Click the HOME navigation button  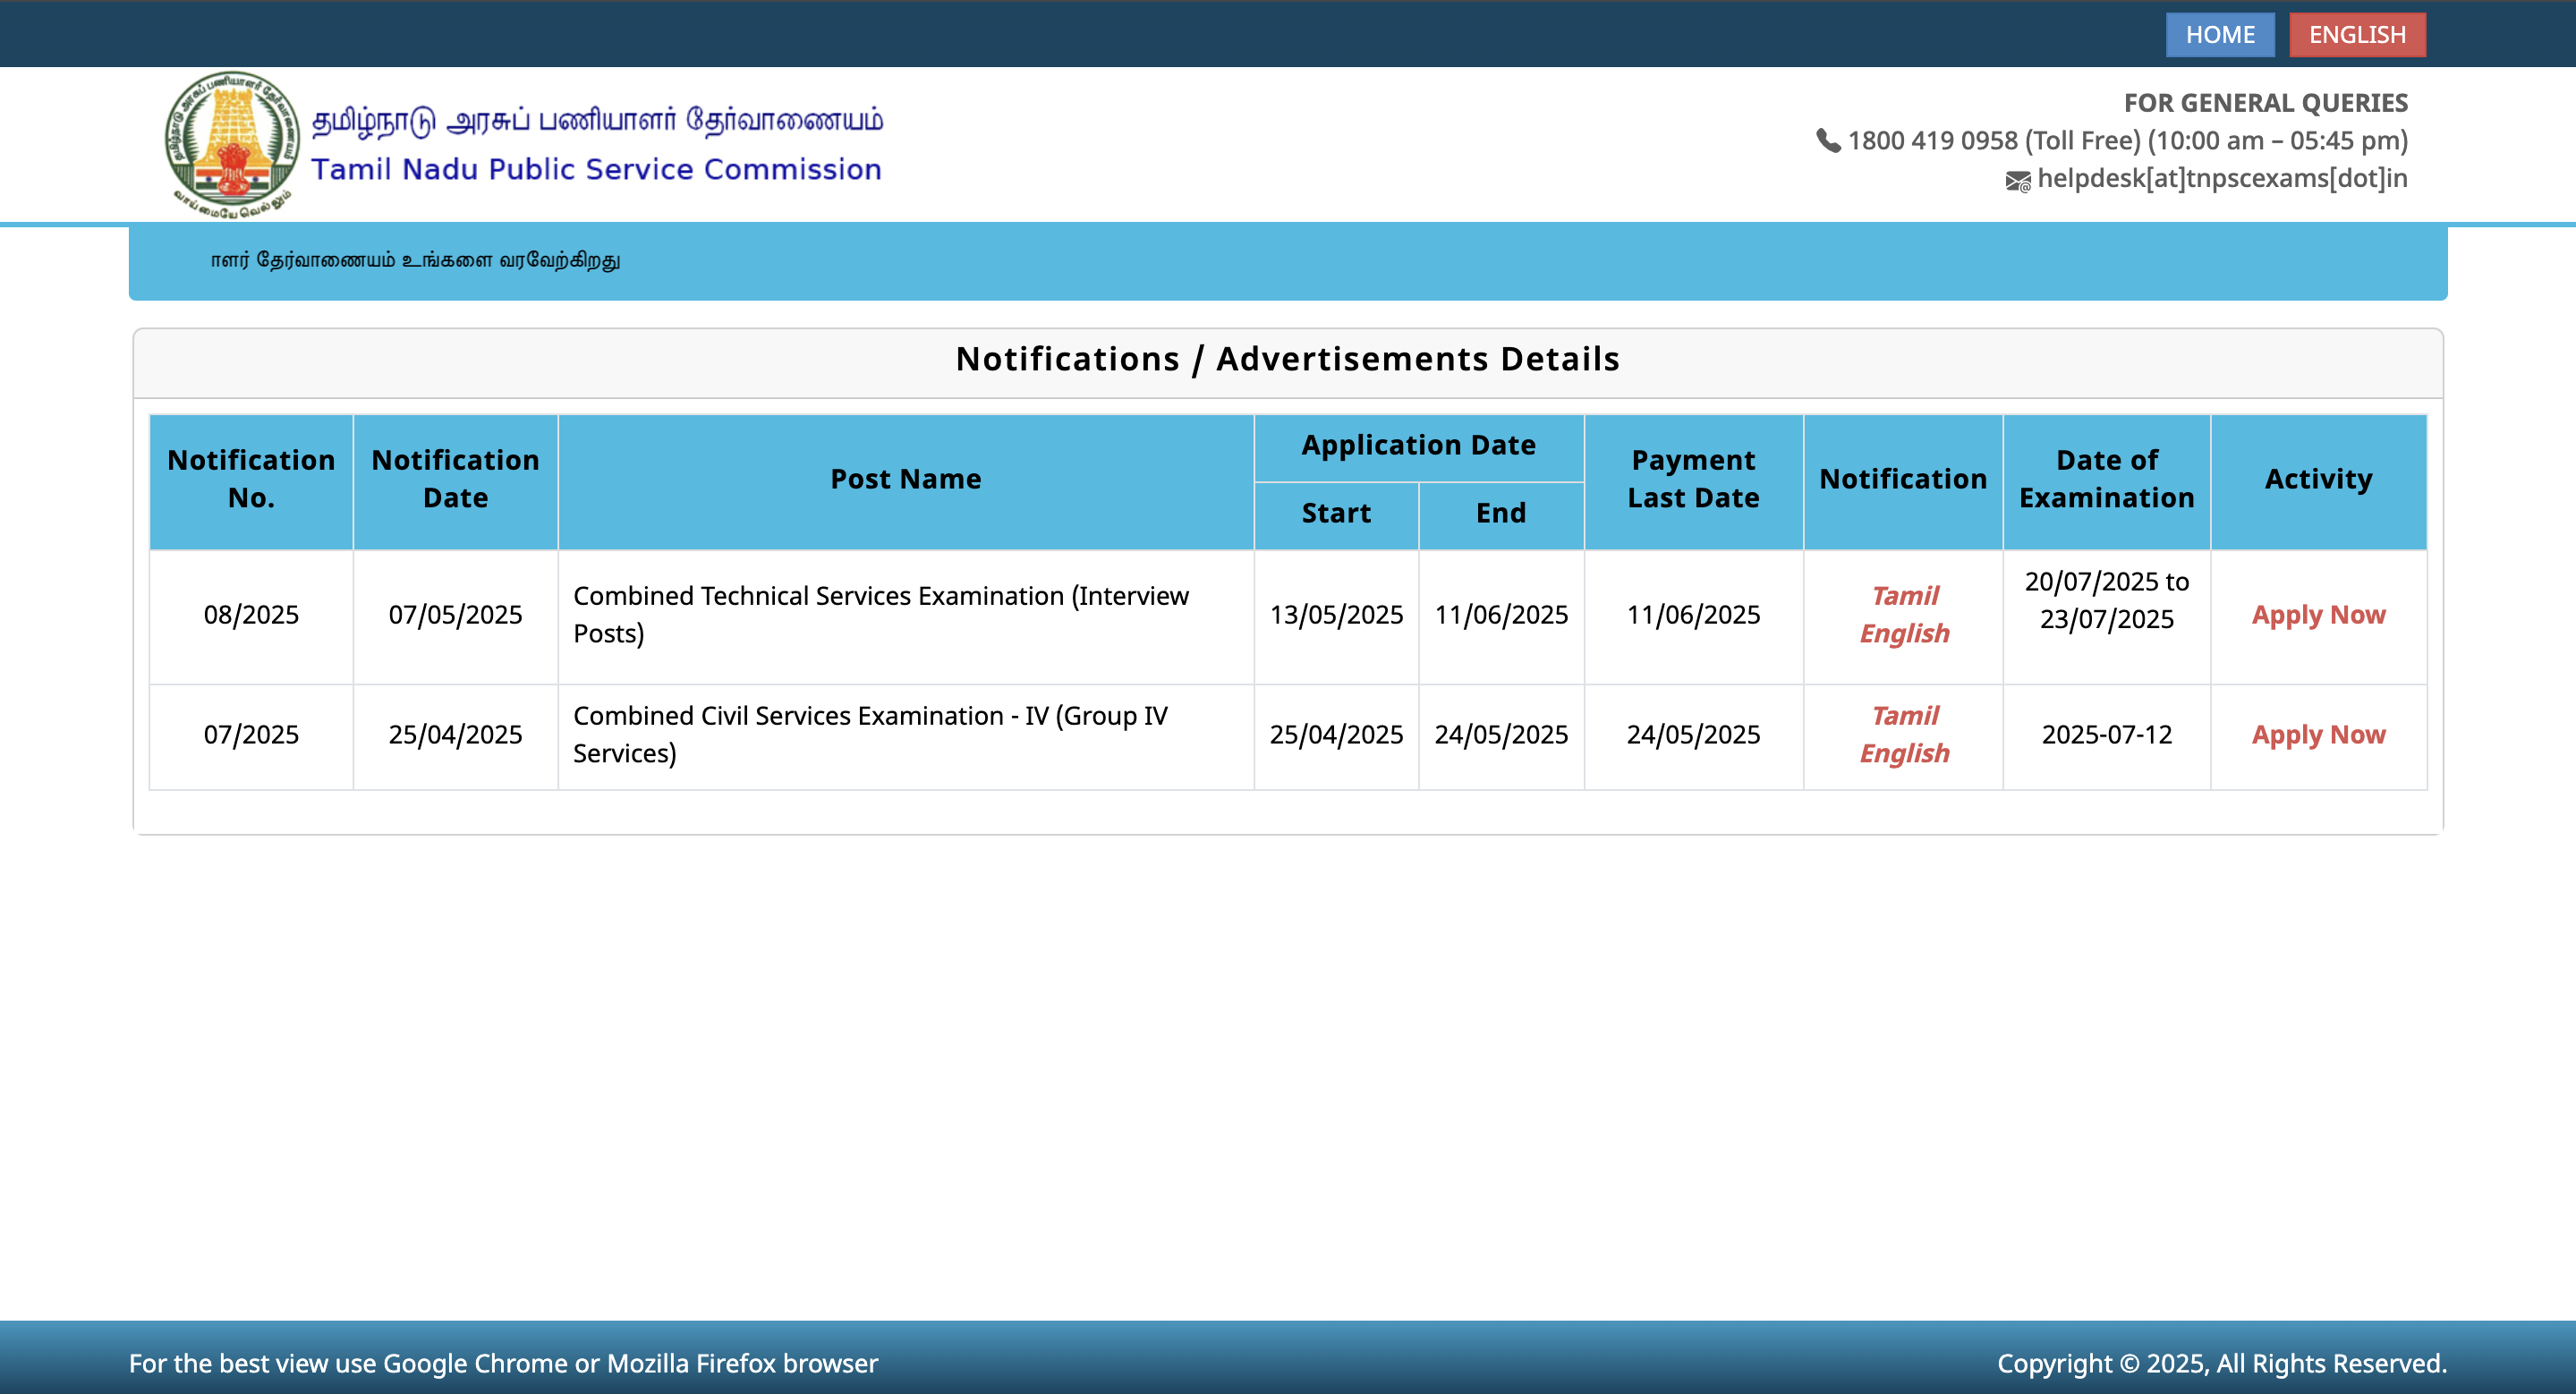point(2220,34)
